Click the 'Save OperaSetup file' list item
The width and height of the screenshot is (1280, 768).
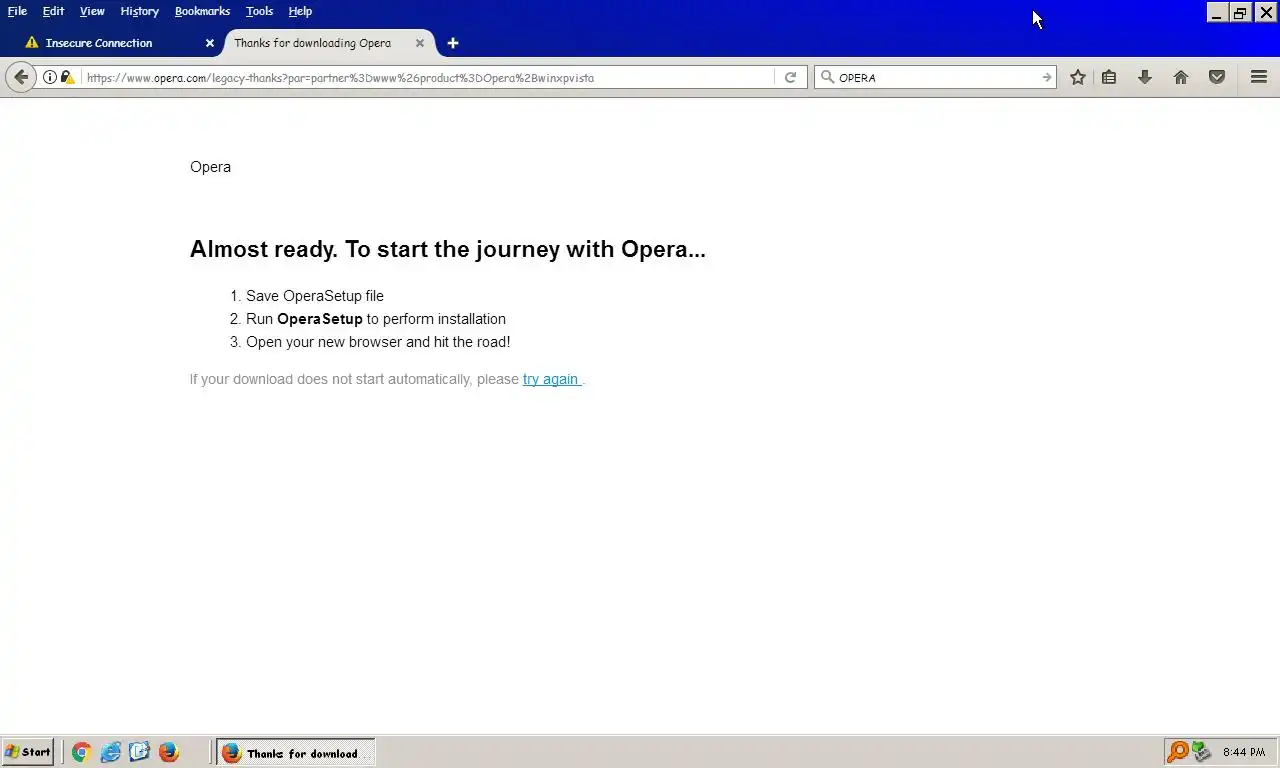coord(315,296)
